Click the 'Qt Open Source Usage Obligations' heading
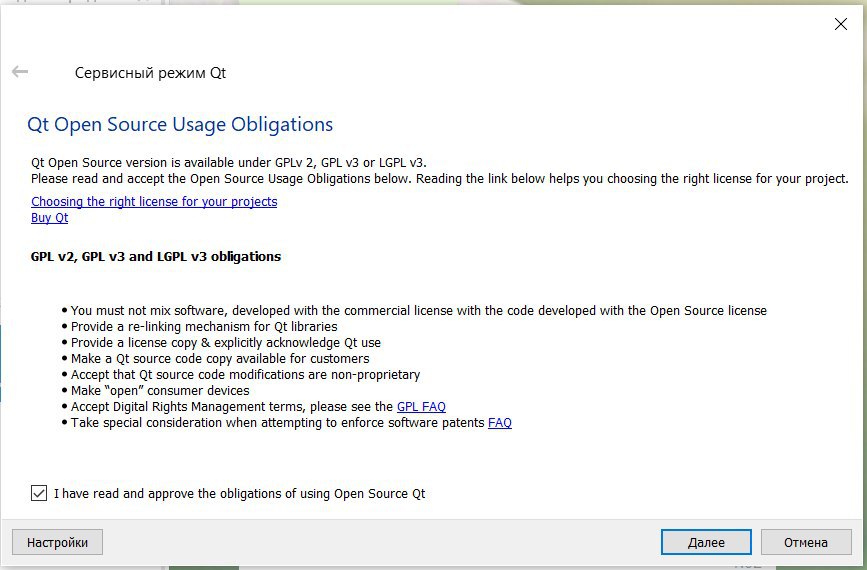 click(180, 124)
